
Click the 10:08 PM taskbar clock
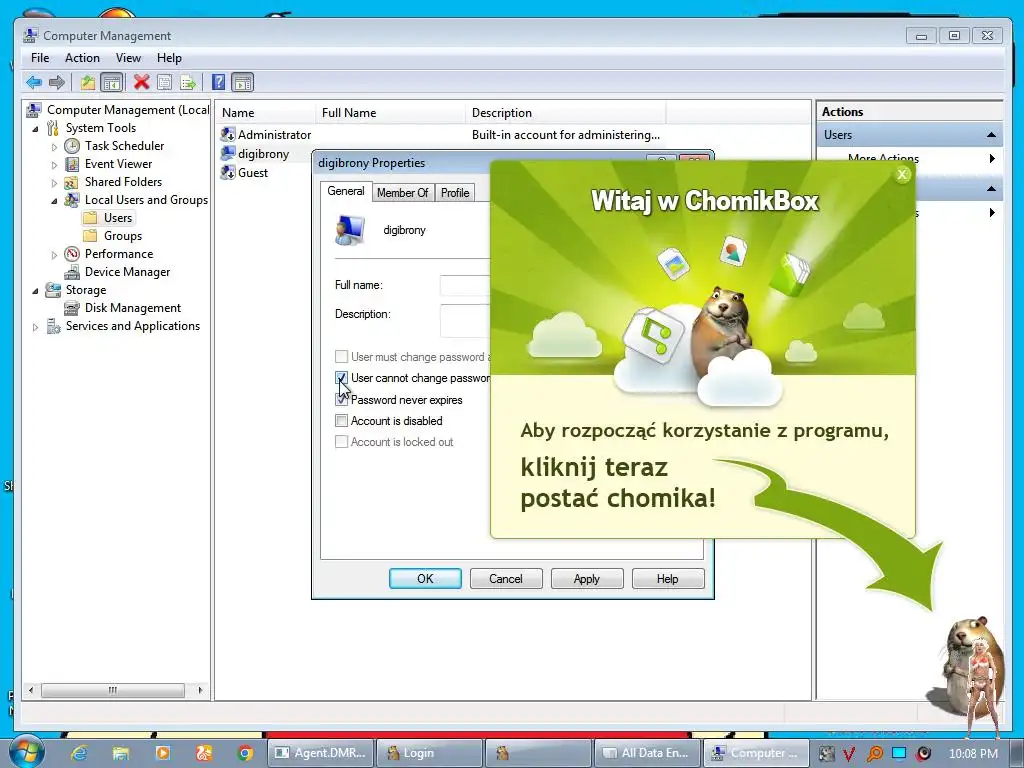(x=973, y=754)
